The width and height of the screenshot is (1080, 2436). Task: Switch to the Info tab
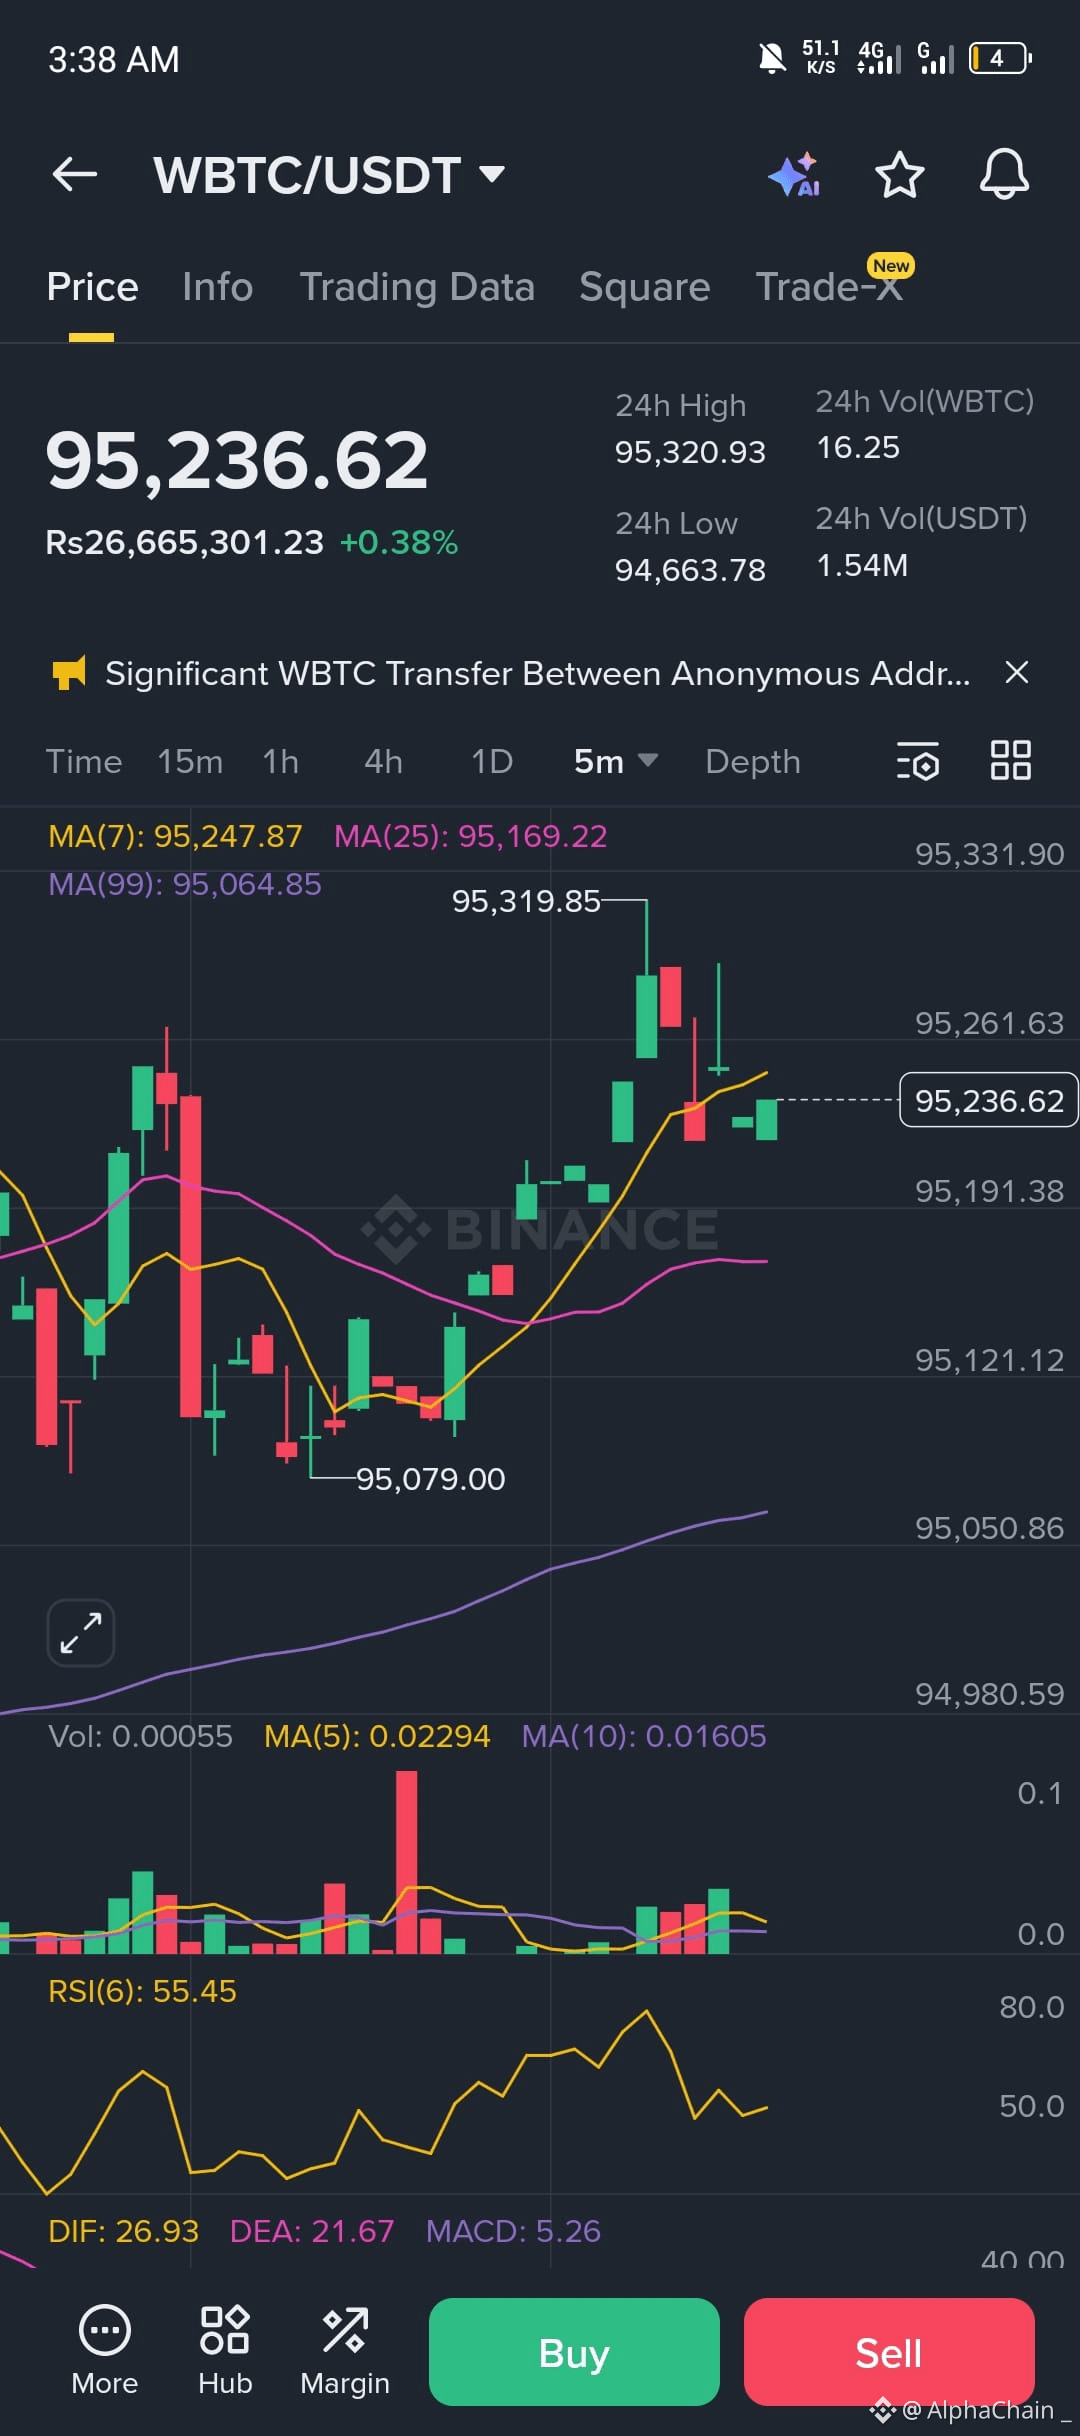pos(218,287)
